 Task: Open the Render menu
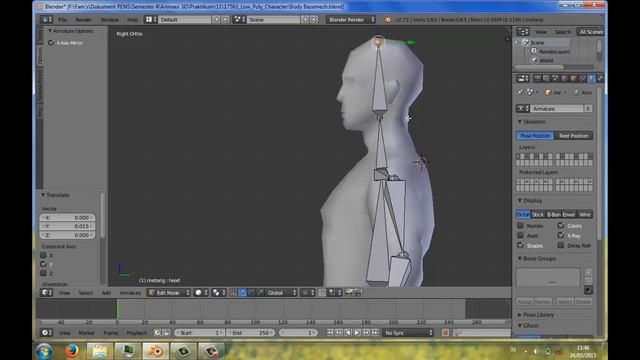click(83, 20)
